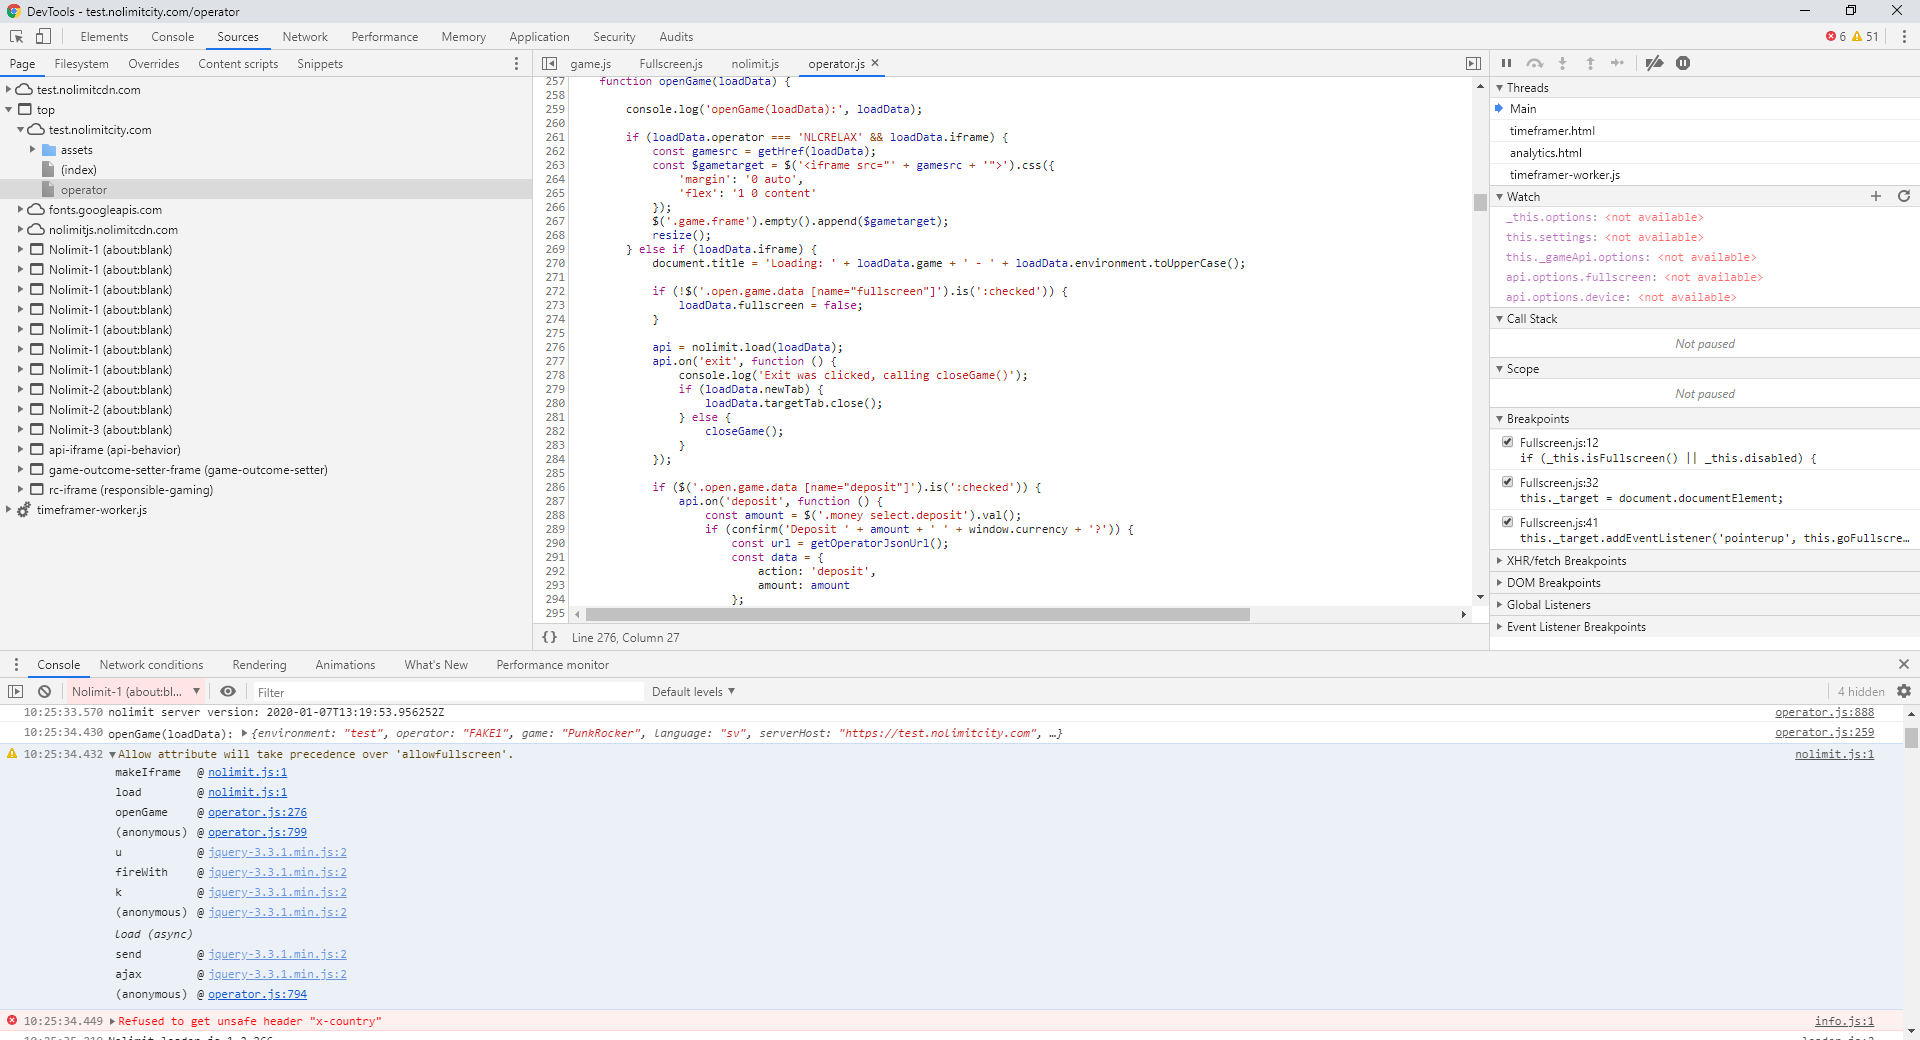This screenshot has height=1040, width=1920.
Task: Resume script execution with the pause/play icon
Action: tap(1507, 63)
